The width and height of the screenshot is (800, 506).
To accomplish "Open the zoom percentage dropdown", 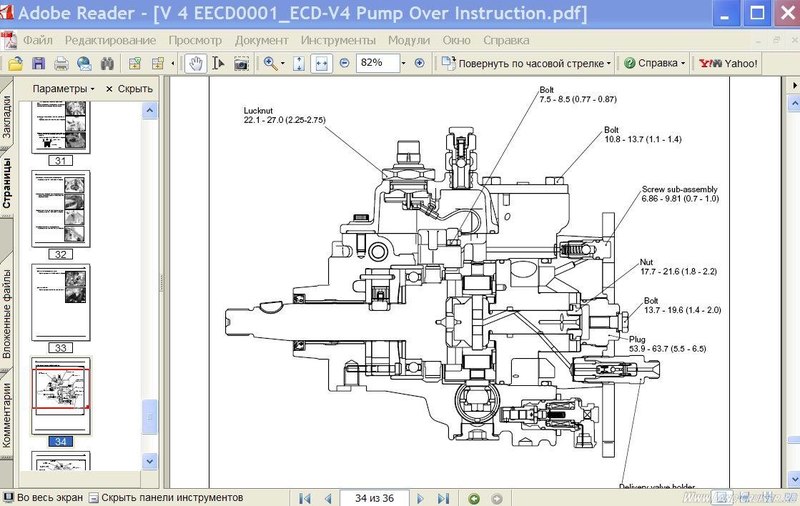I will [x=404, y=63].
